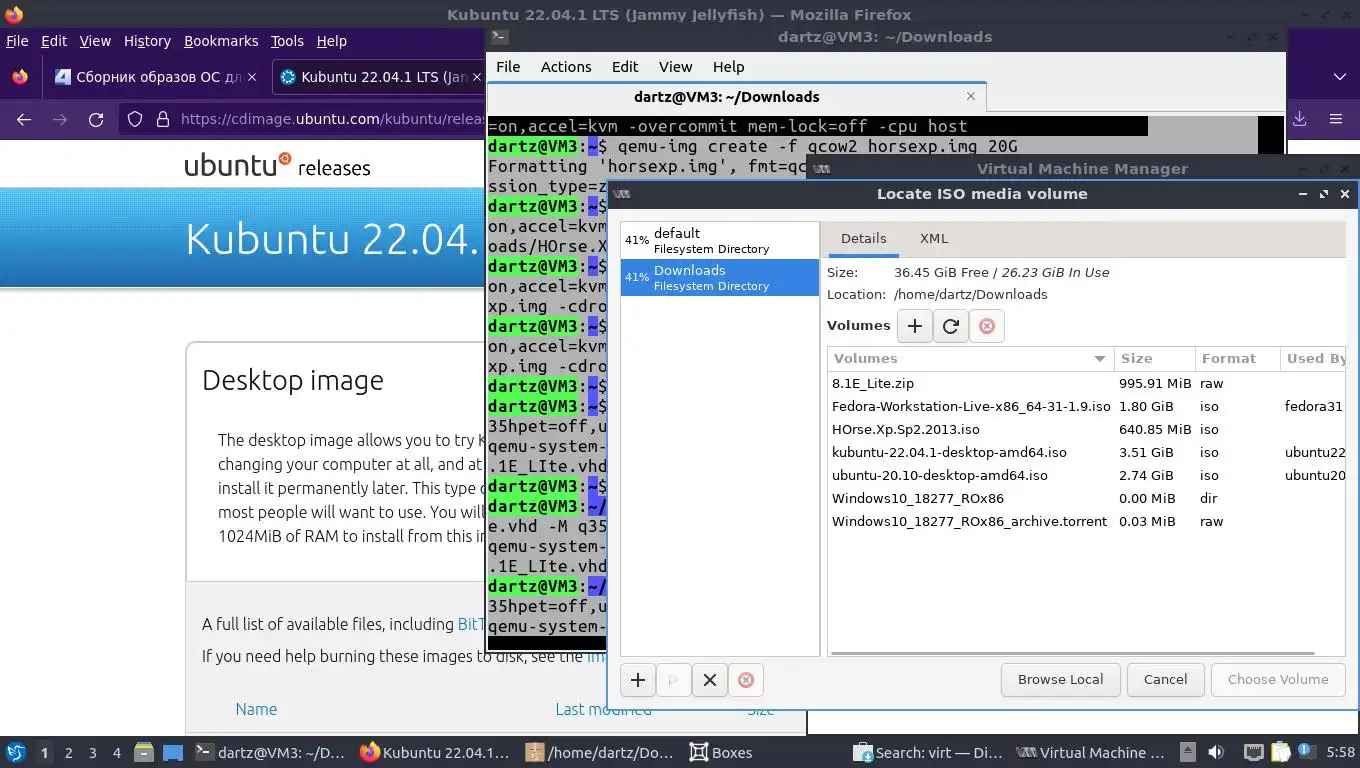Click the Firefox URL address field
The width and height of the screenshot is (1360, 768).
point(330,119)
